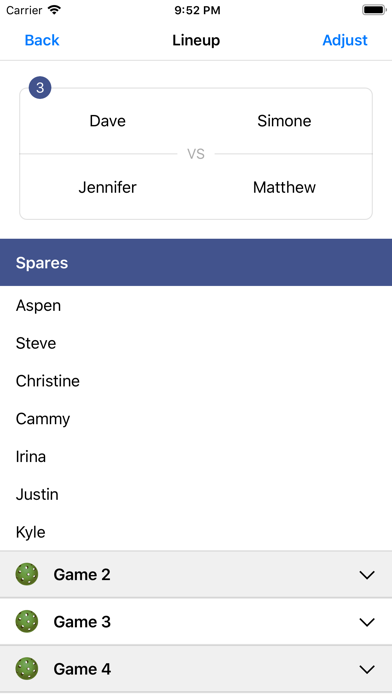Select player Jennifer in the match card
Image resolution: width=392 pixels, height=696 pixels.
(x=107, y=187)
